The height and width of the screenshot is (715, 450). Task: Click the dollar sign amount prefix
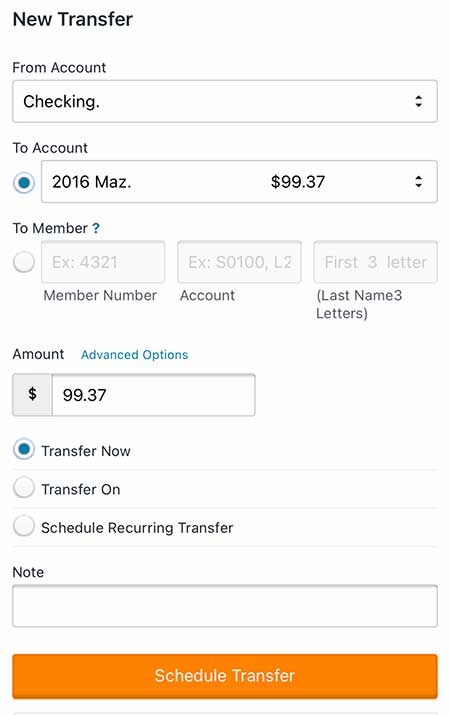(x=32, y=395)
